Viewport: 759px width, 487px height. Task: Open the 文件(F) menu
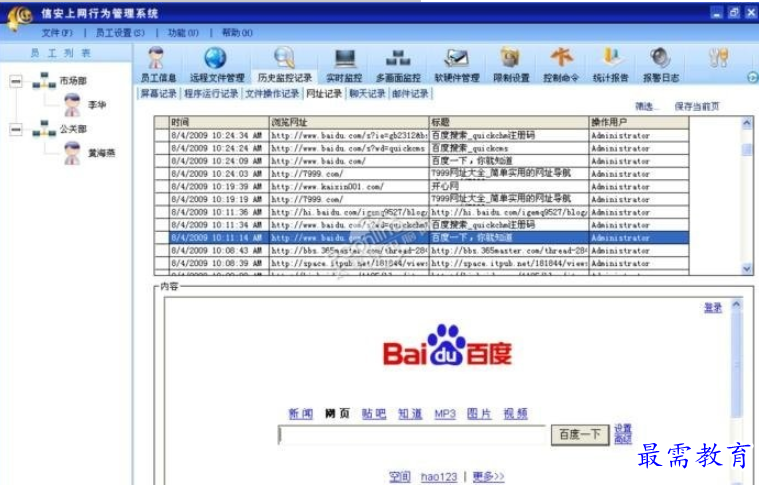[57, 33]
